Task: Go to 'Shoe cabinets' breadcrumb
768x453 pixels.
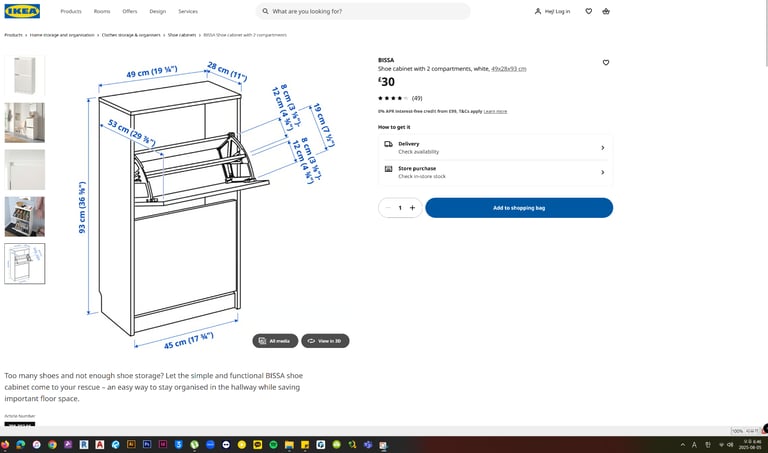Action: pos(182,35)
